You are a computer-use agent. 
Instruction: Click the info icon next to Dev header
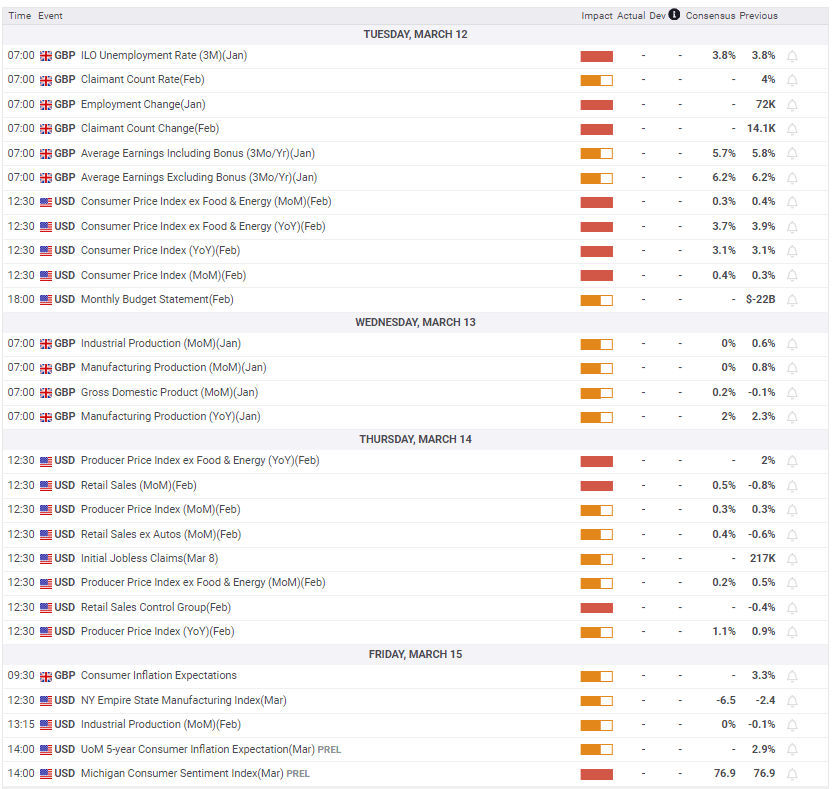674,14
